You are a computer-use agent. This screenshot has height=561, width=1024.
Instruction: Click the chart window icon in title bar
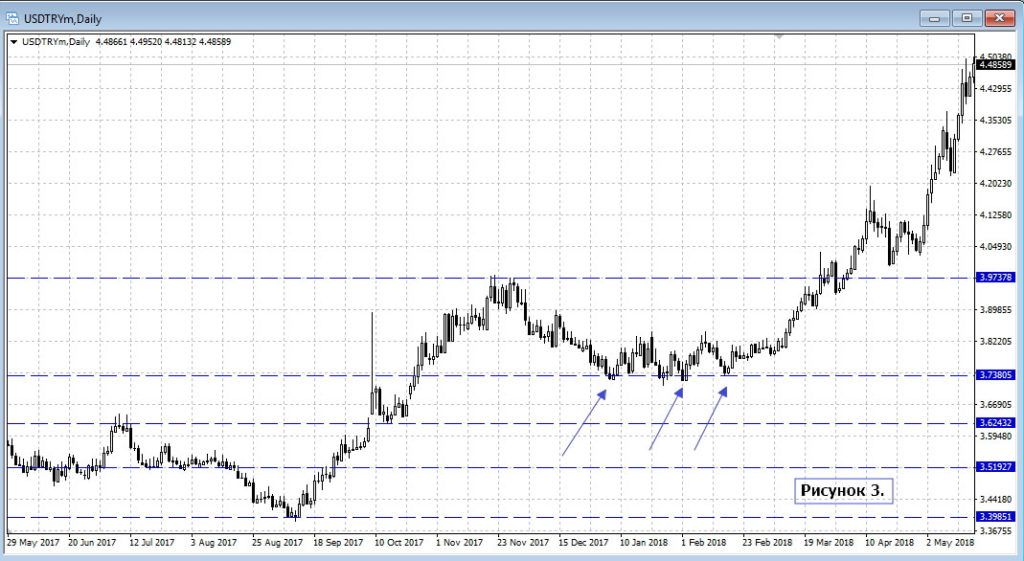[11, 15]
